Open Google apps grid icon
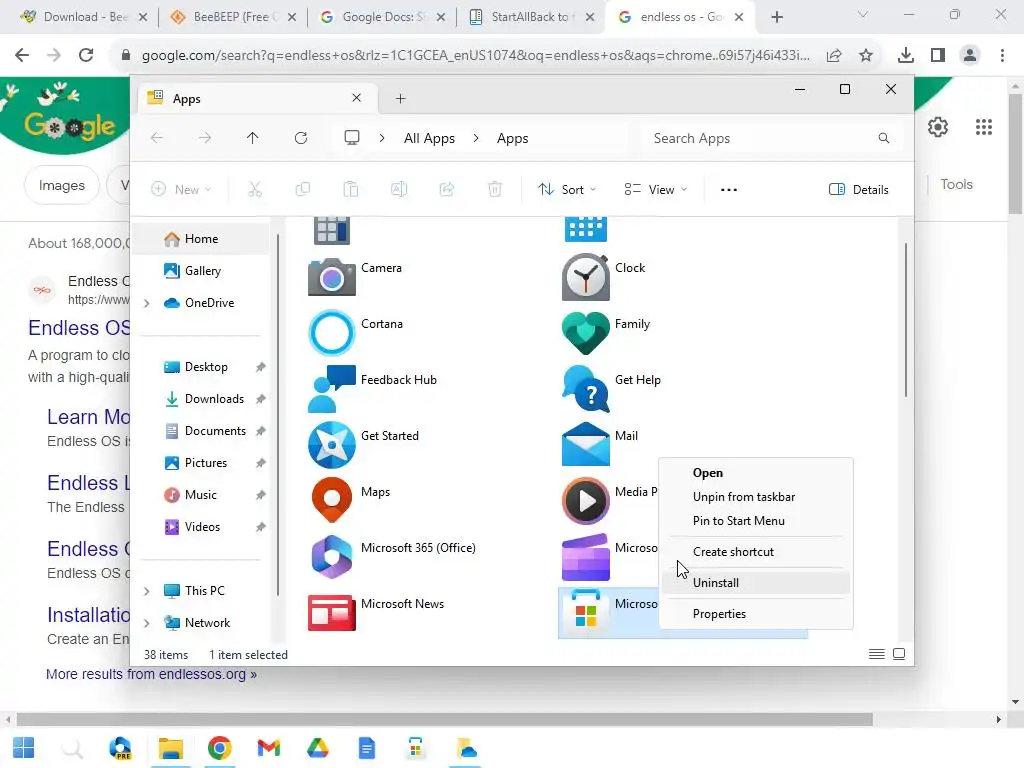 [984, 127]
